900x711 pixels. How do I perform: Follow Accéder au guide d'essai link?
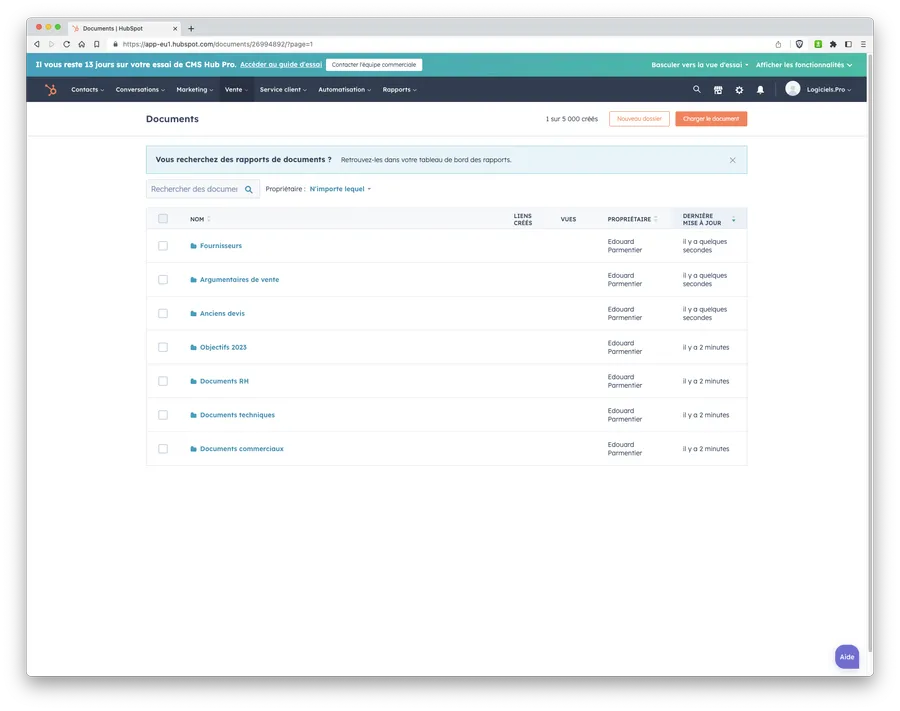(x=281, y=65)
